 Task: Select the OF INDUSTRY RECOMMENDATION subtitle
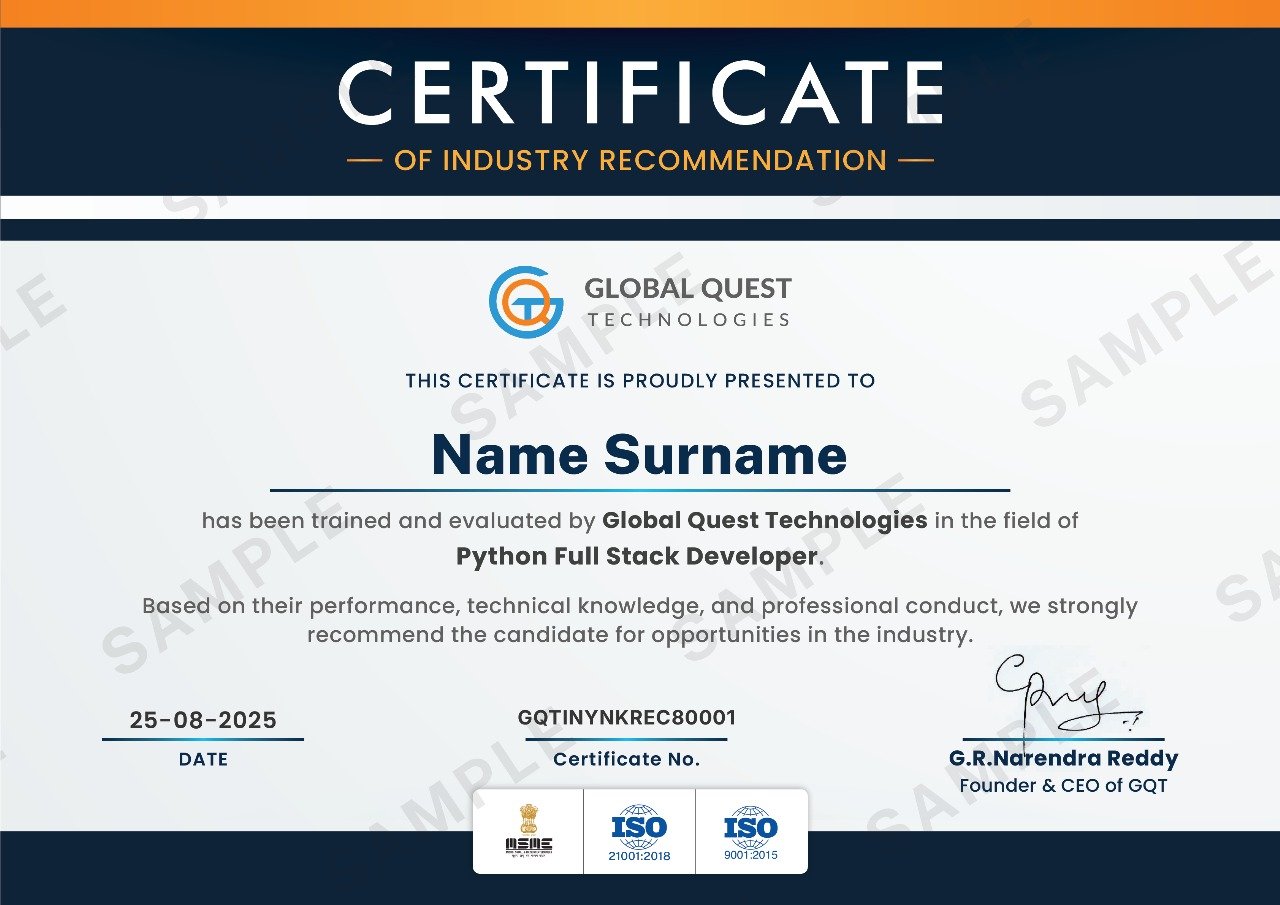[640, 160]
